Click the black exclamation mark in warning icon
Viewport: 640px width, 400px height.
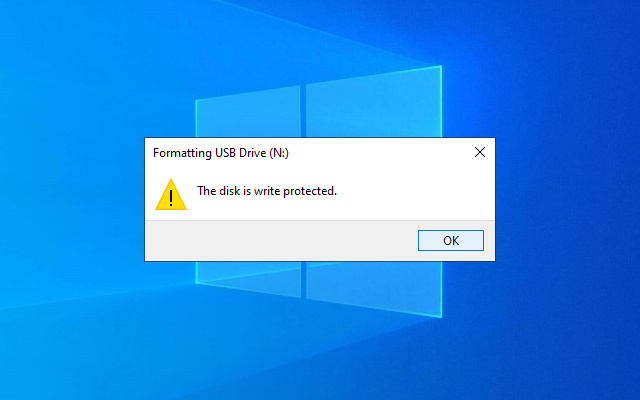(x=171, y=198)
